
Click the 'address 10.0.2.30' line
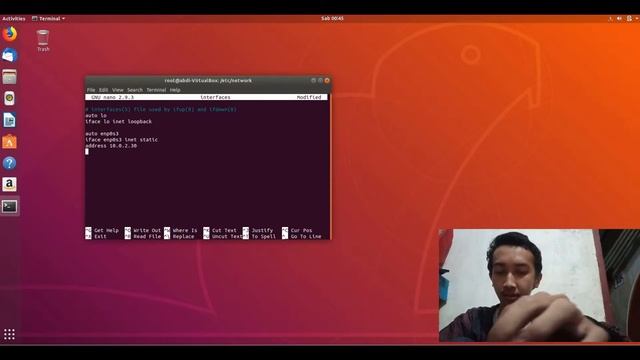[x=111, y=146]
